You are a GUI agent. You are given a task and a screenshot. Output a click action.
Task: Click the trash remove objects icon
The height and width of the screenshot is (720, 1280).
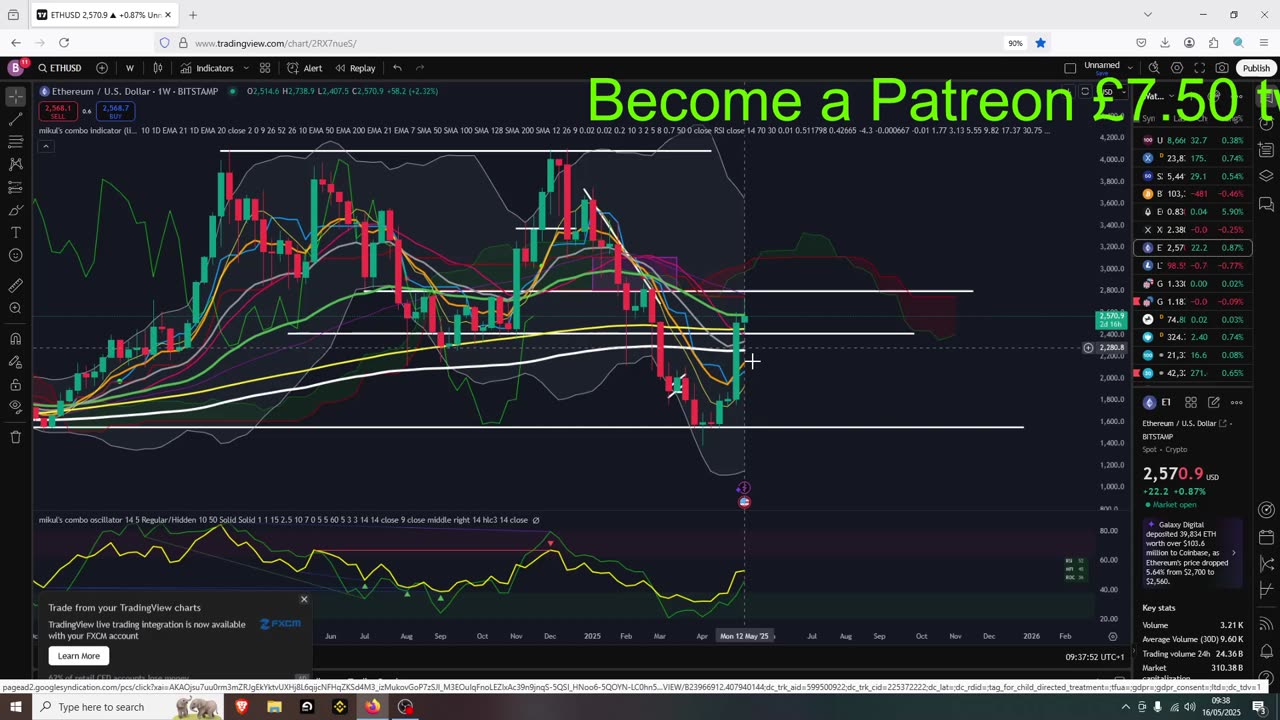point(15,437)
